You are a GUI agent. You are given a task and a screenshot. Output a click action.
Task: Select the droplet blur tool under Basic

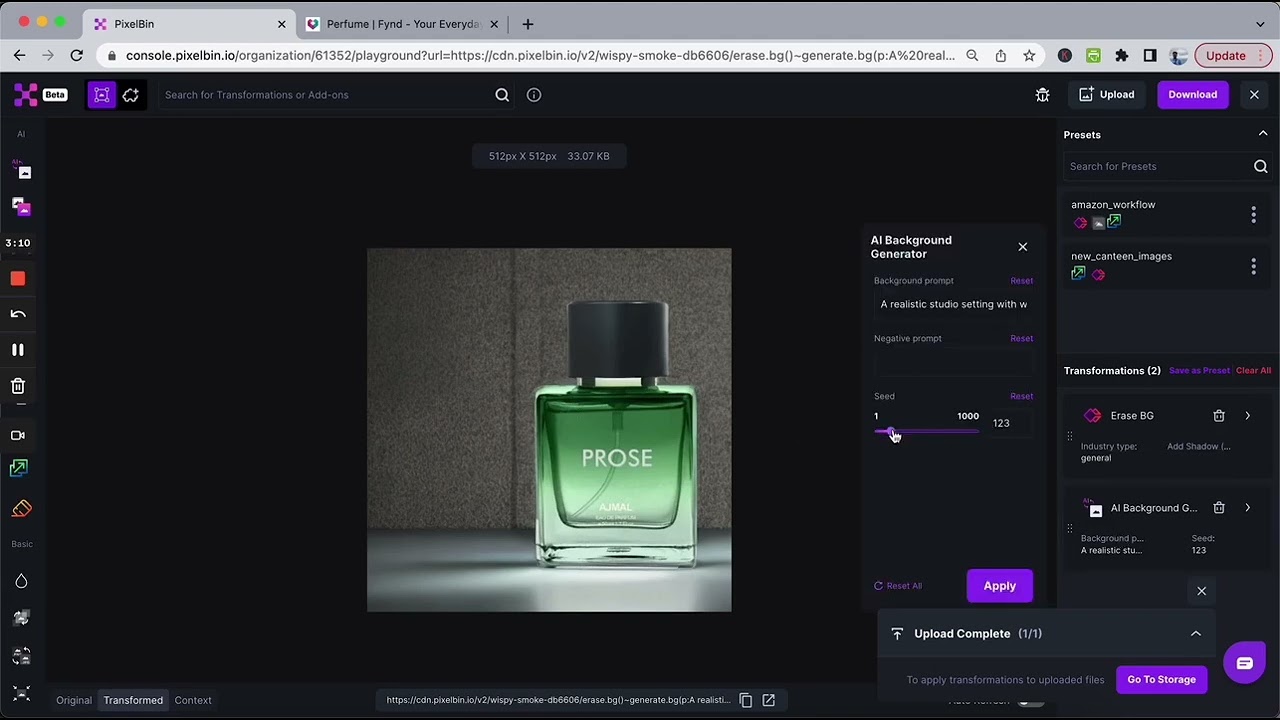pyautogui.click(x=21, y=581)
